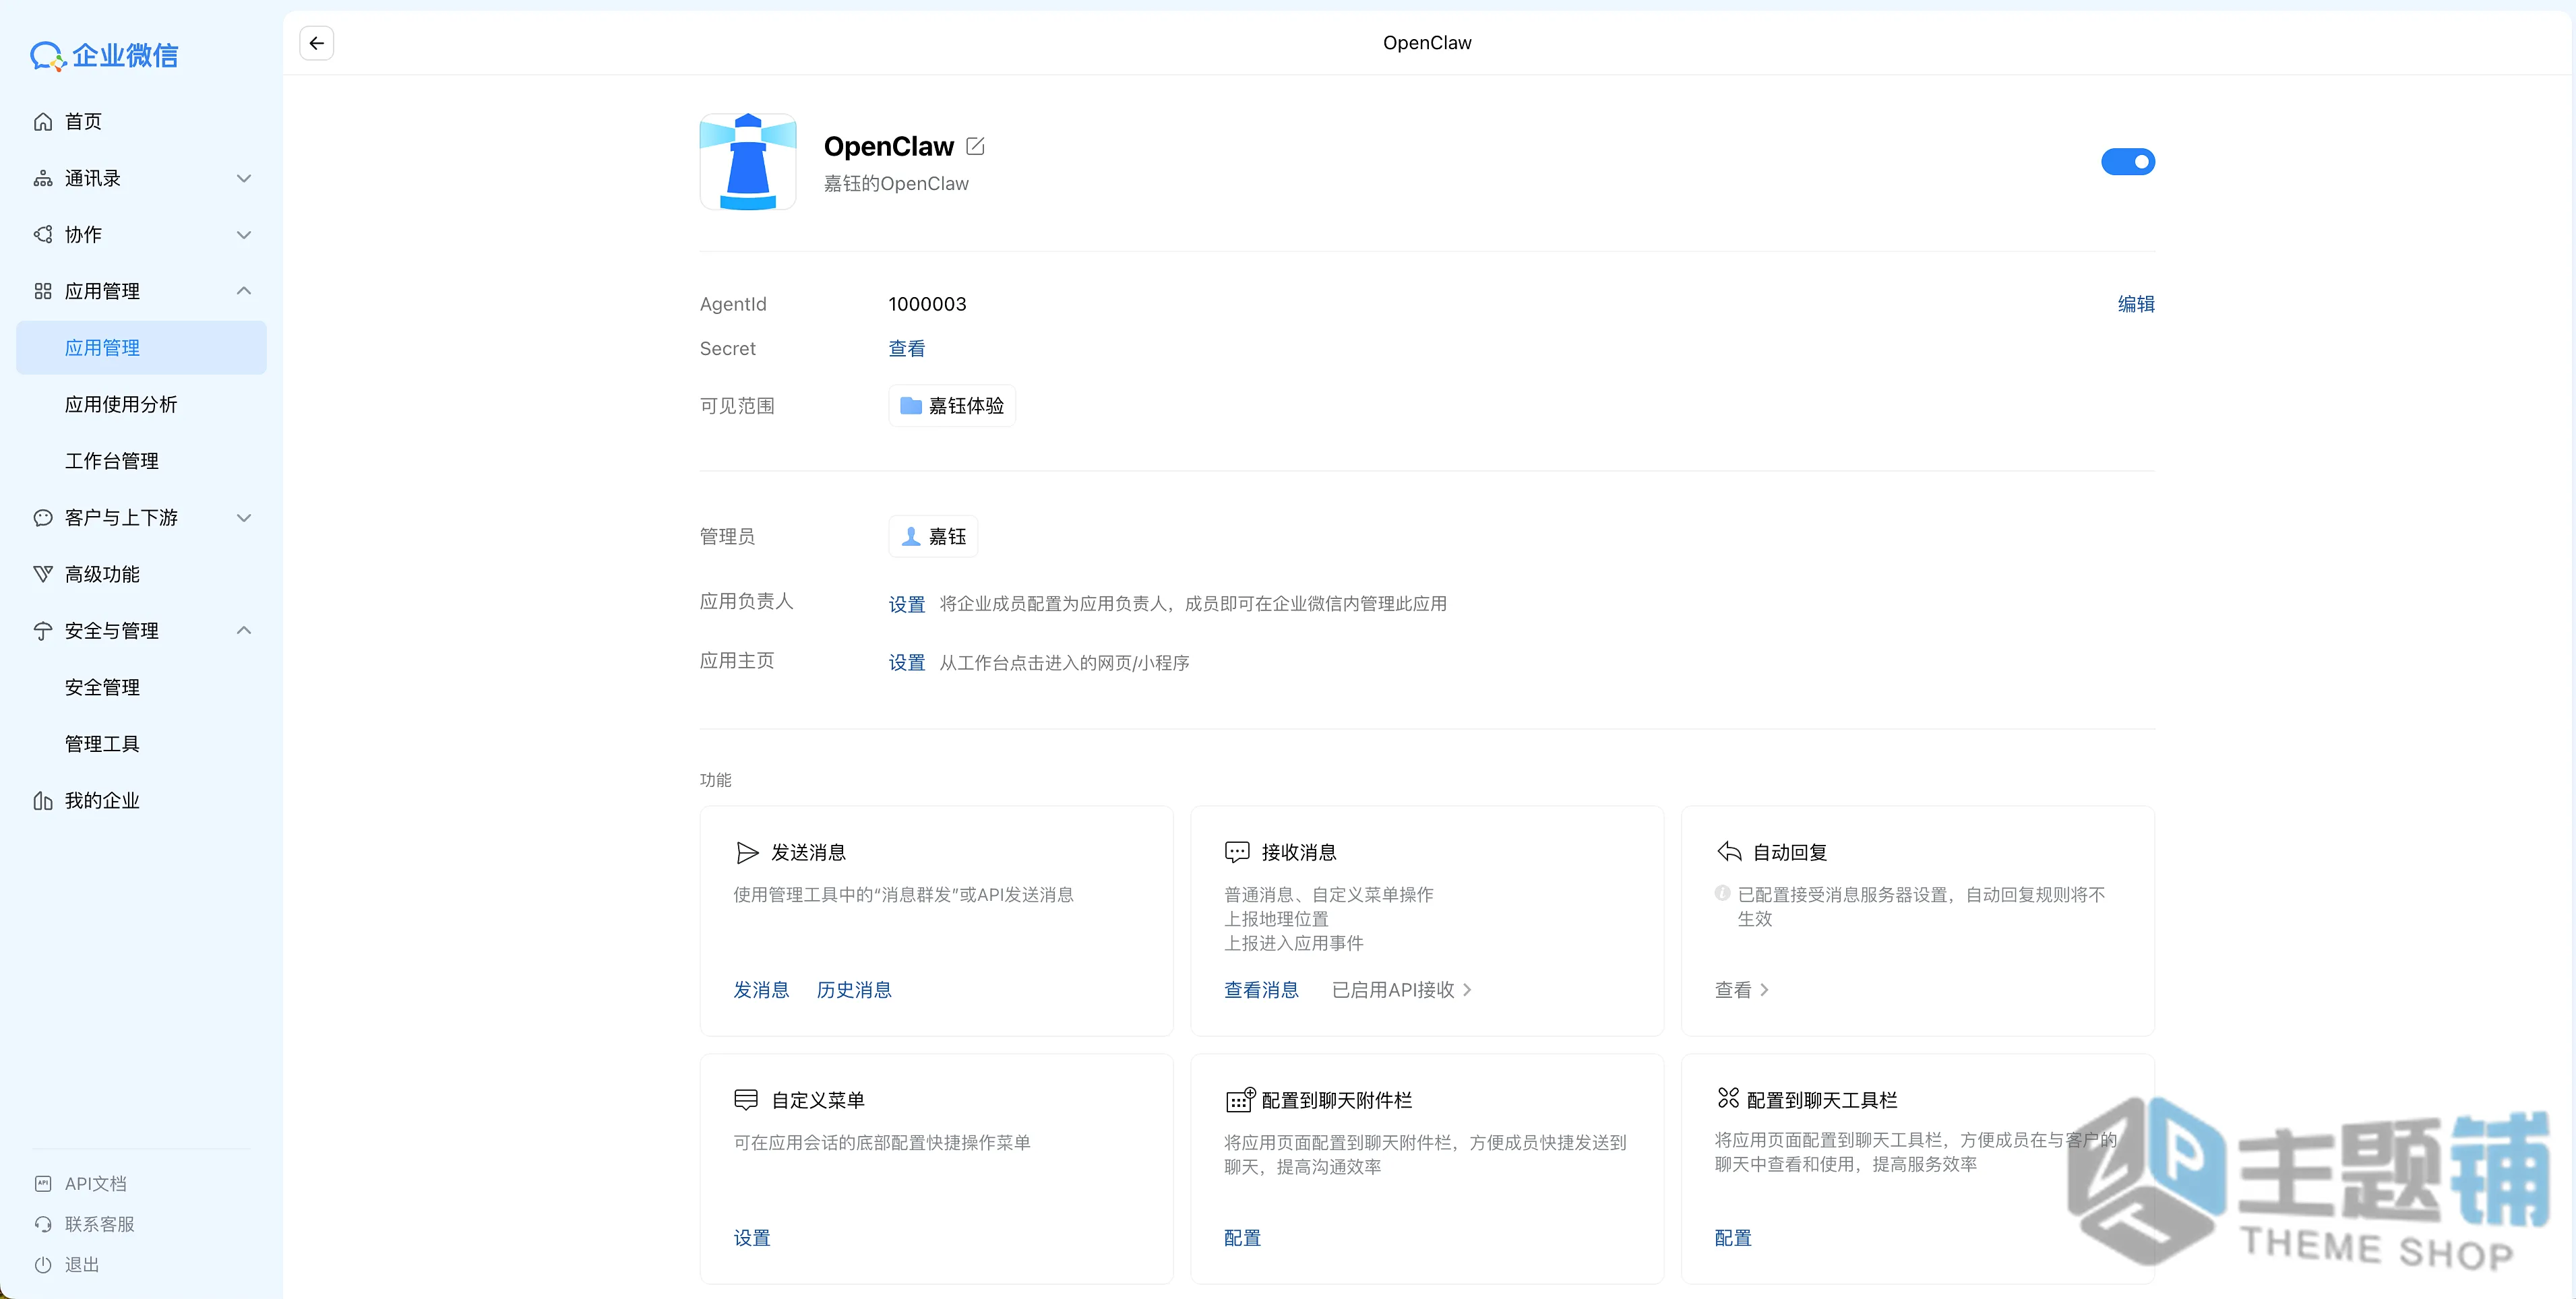Expand the 协作 sidebar section
This screenshot has width=2576, height=1299.
[243, 235]
